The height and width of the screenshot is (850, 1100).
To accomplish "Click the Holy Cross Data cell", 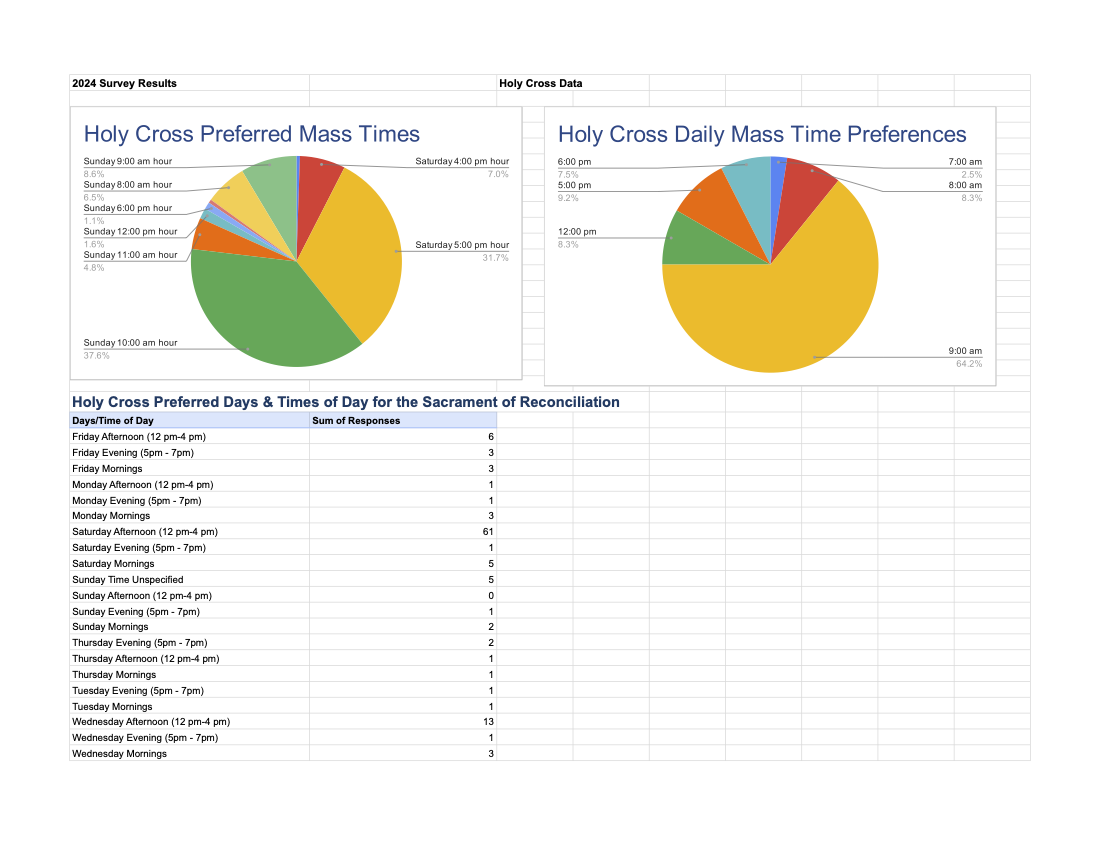I will [x=540, y=83].
